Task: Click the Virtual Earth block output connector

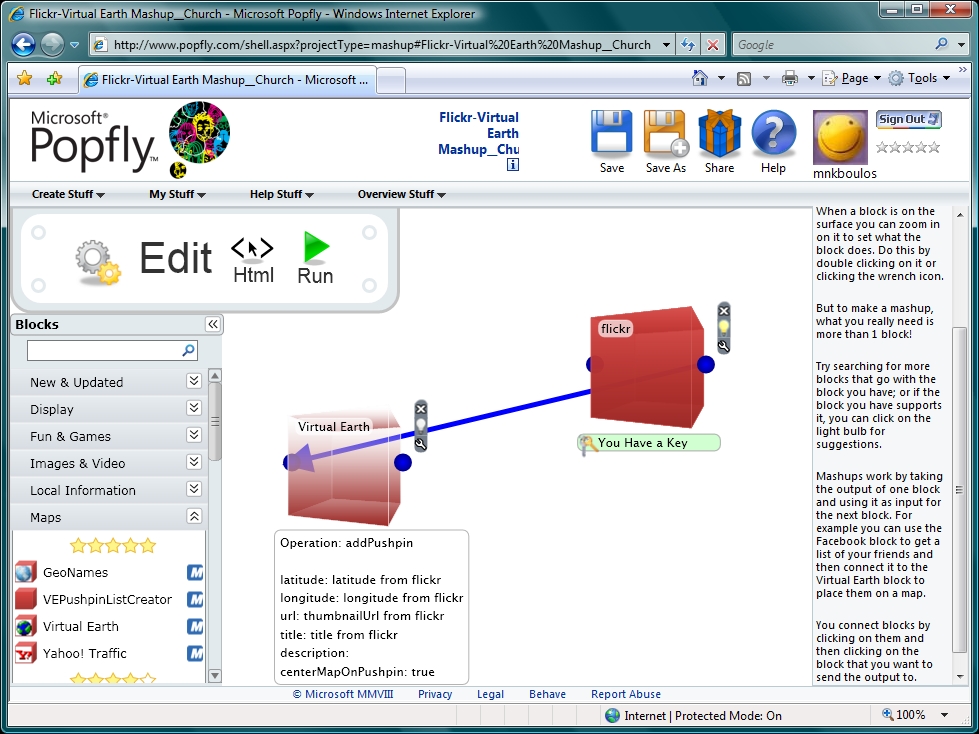Action: click(x=403, y=462)
